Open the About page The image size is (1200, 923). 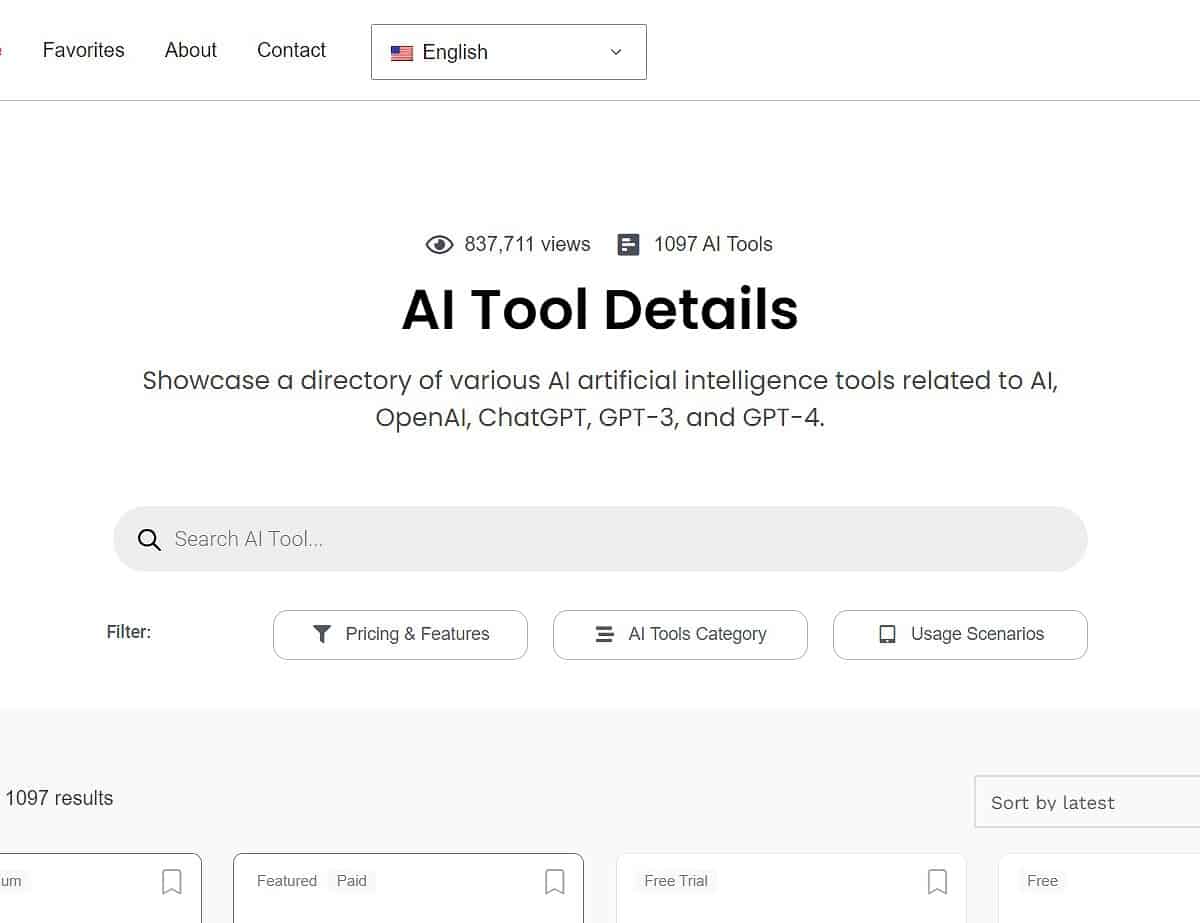[x=190, y=50]
